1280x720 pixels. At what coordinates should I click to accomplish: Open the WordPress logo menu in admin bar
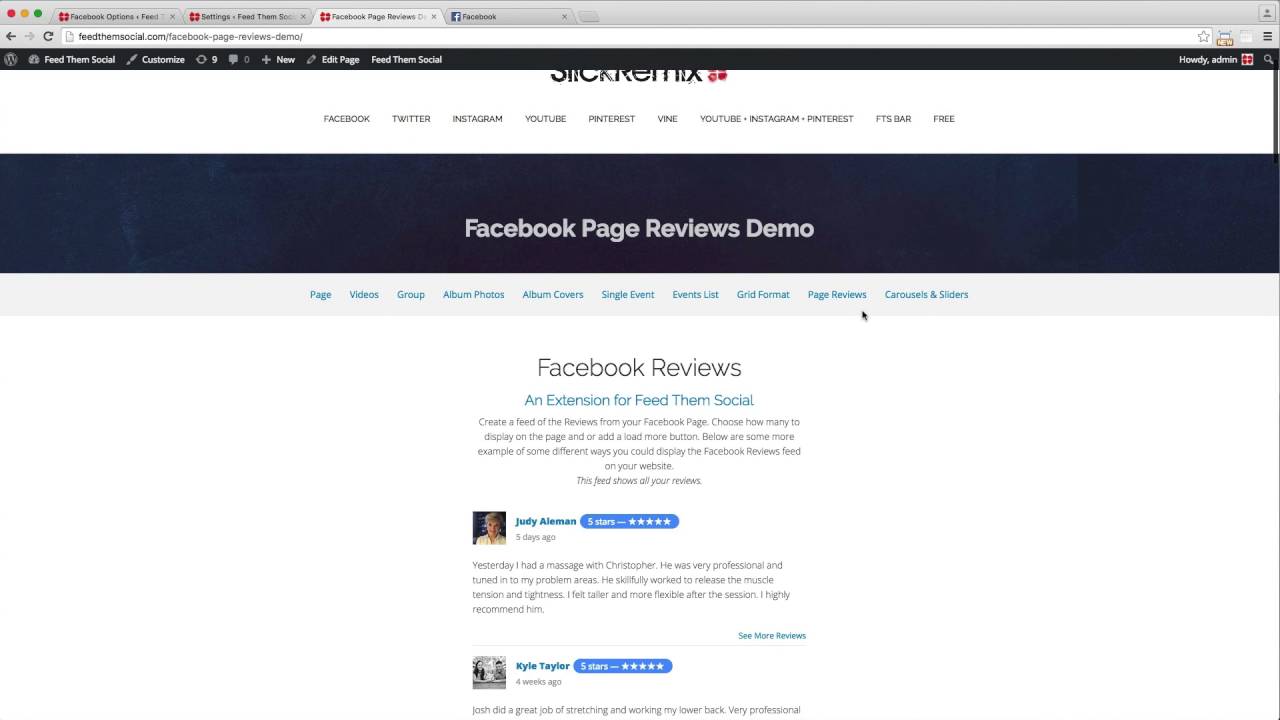[11, 59]
